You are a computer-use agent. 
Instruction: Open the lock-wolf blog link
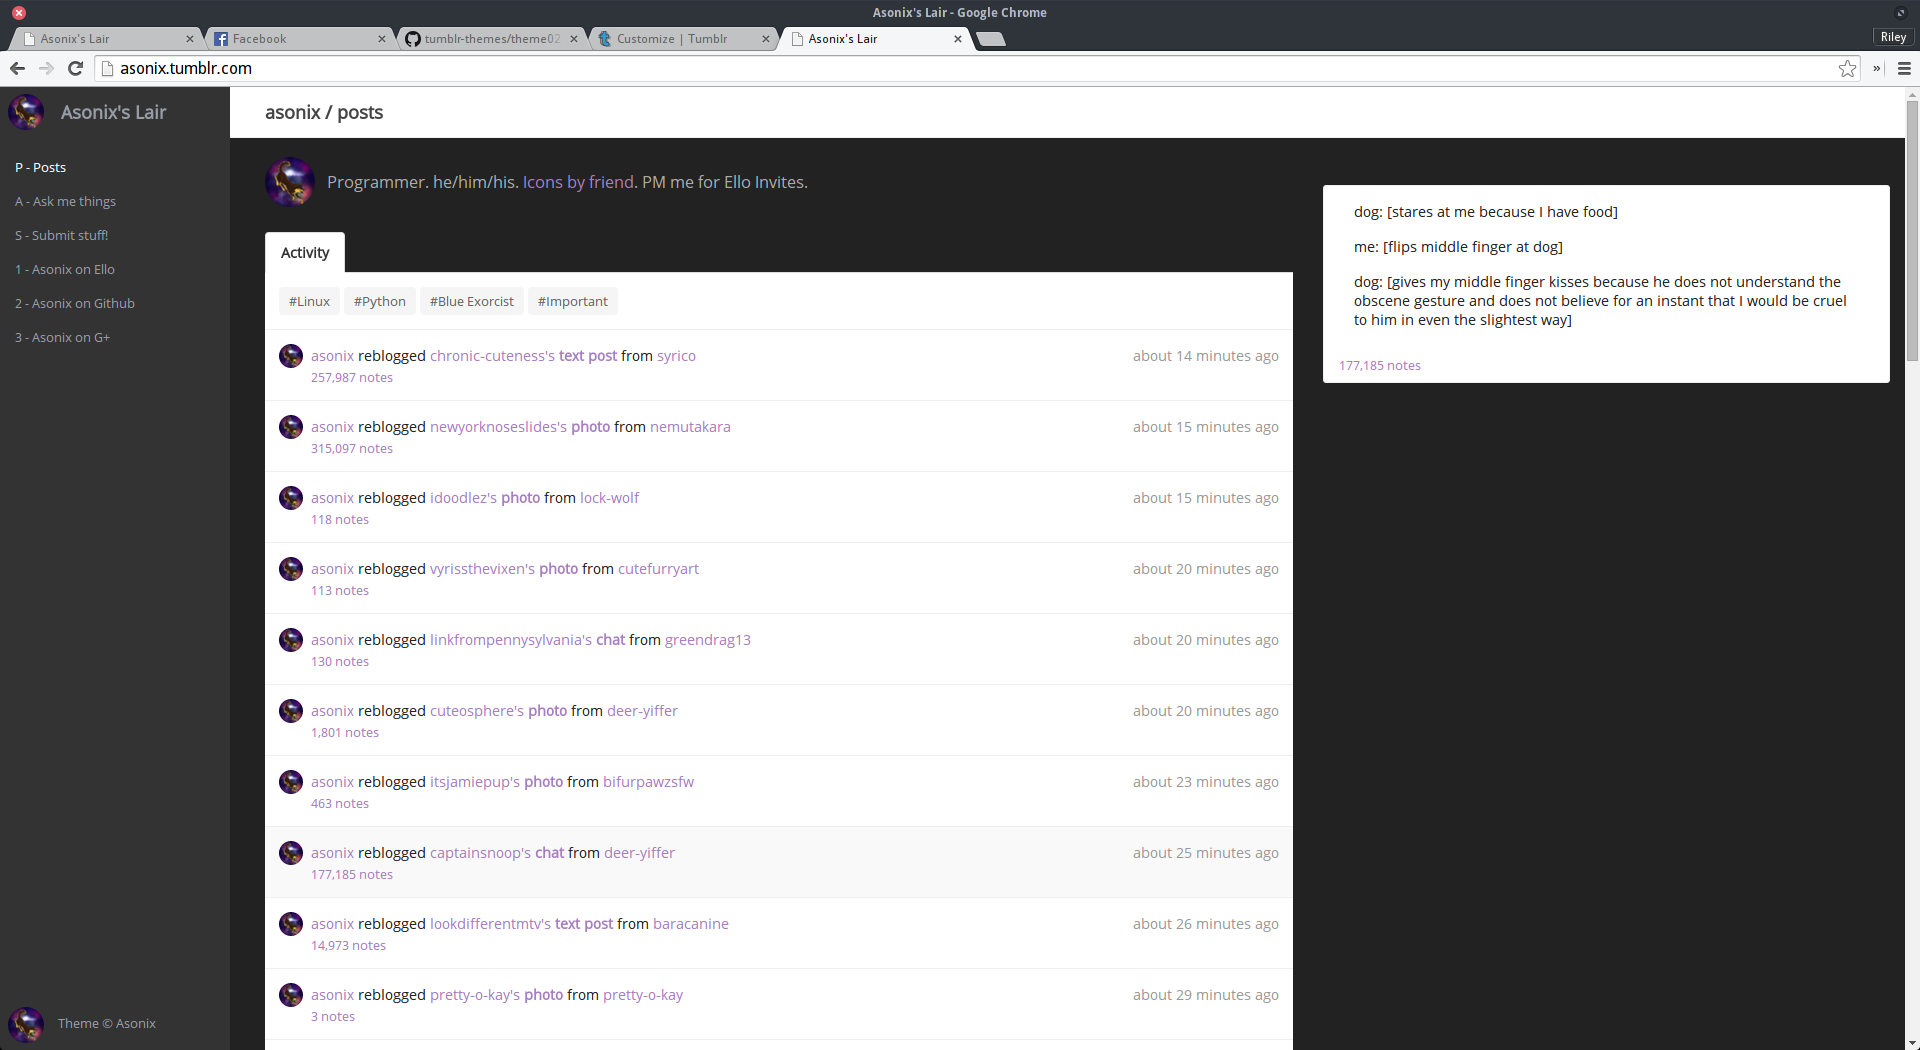[609, 498]
